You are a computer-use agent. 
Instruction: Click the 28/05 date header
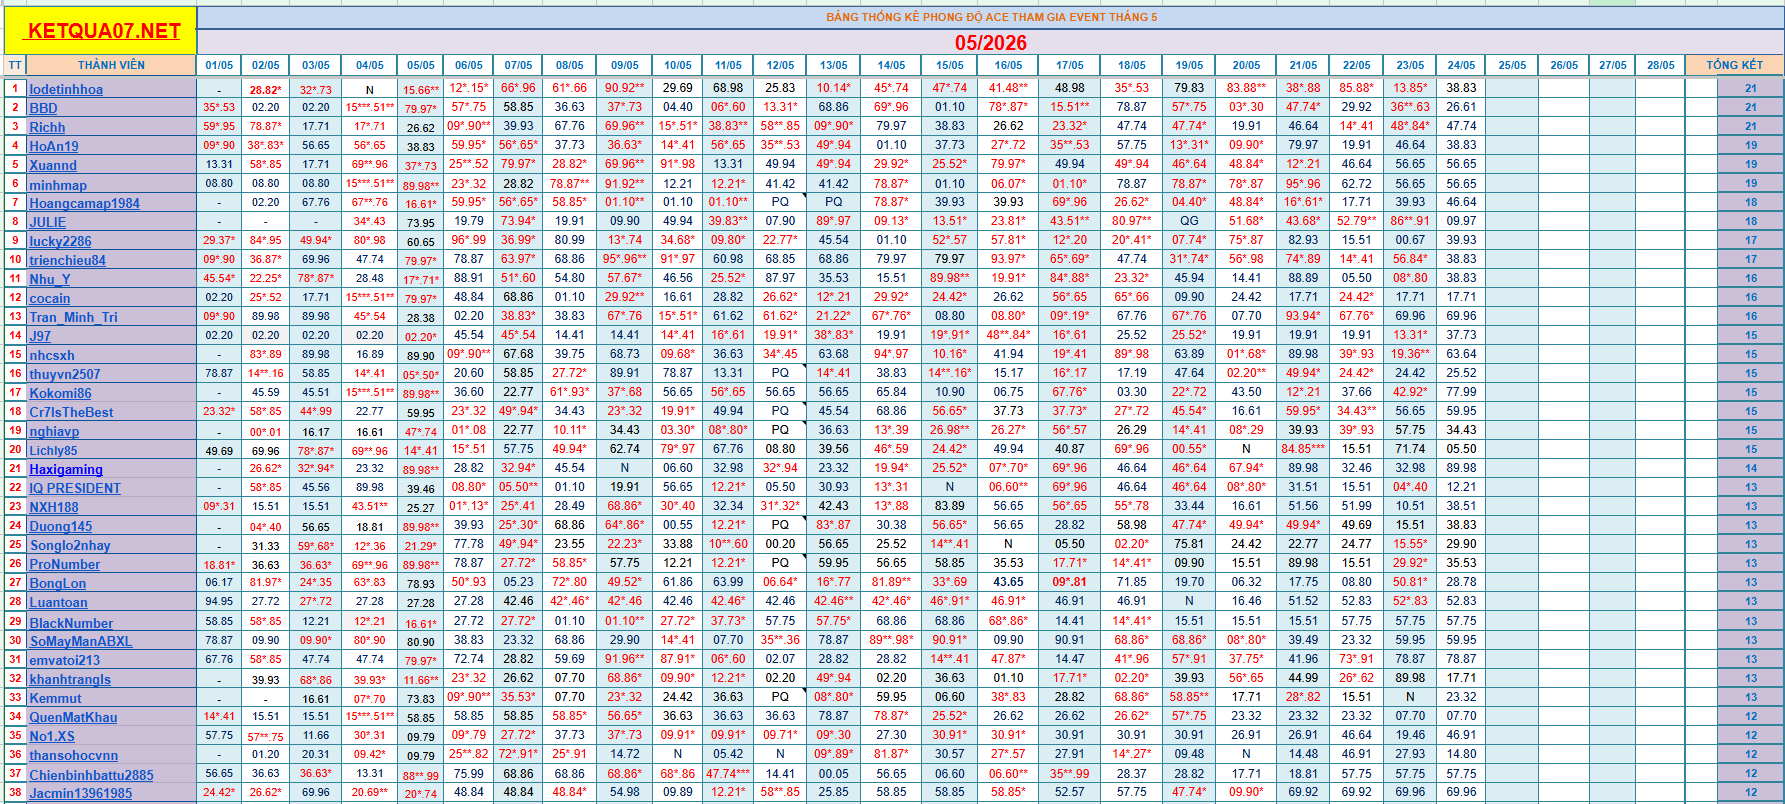click(1661, 65)
